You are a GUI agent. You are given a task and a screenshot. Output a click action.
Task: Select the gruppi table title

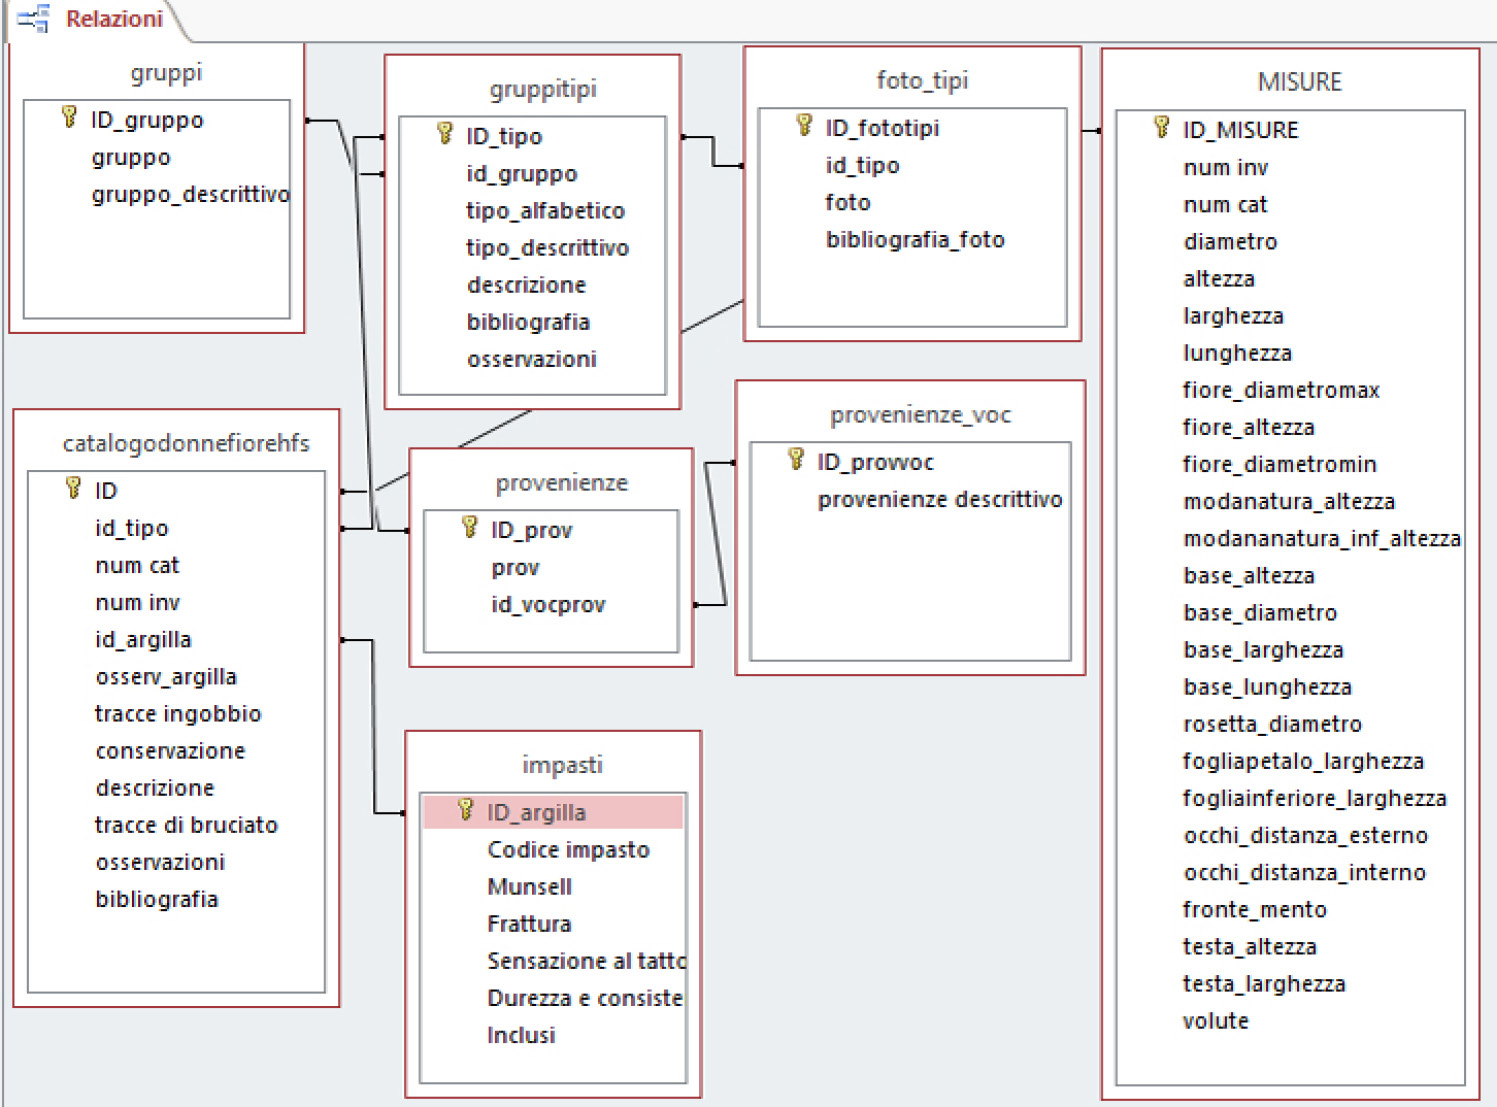pyautogui.click(x=166, y=72)
